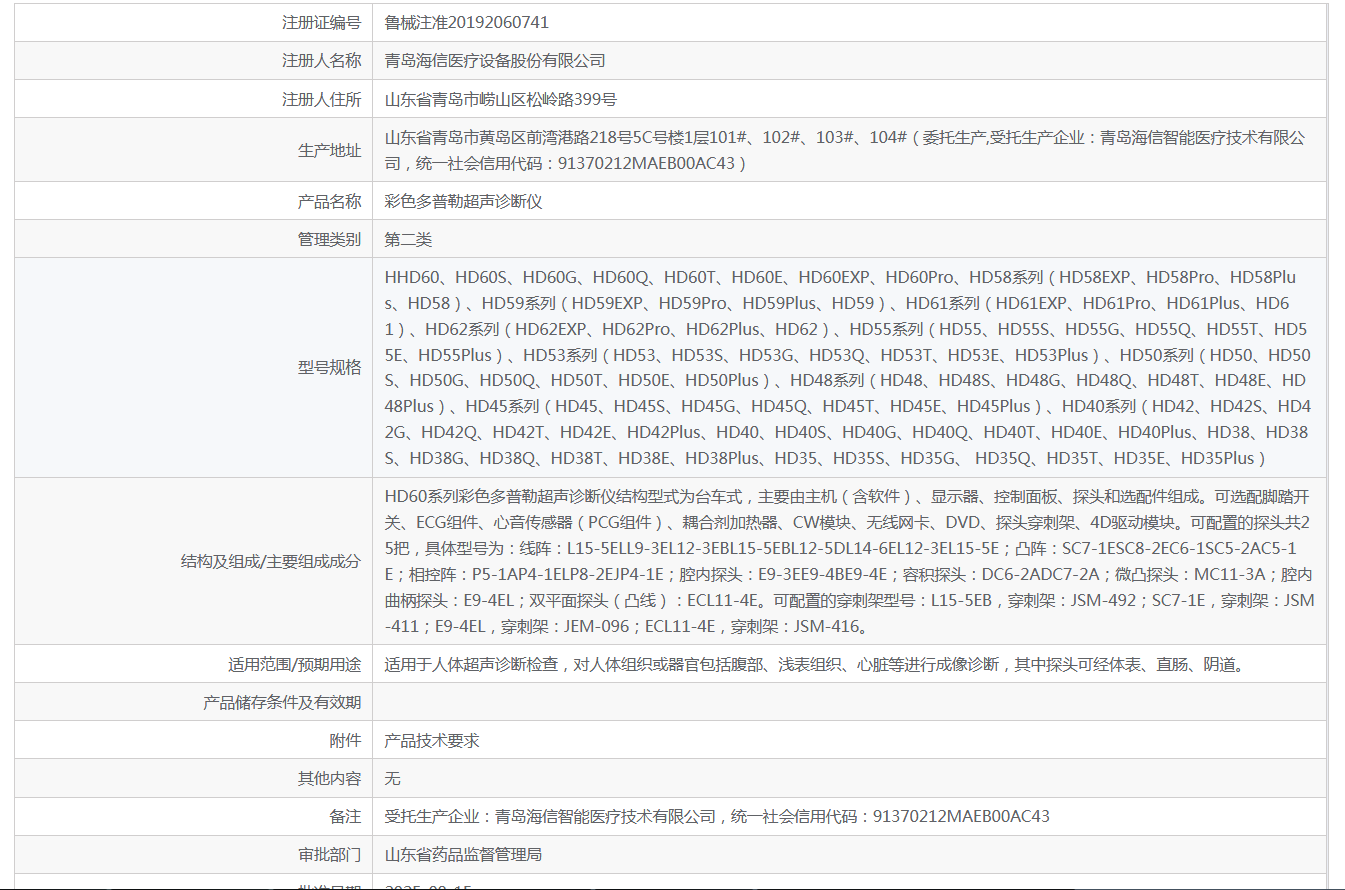1345x890 pixels.
Task: Click the '生产地址' row label
Action: tap(329, 150)
